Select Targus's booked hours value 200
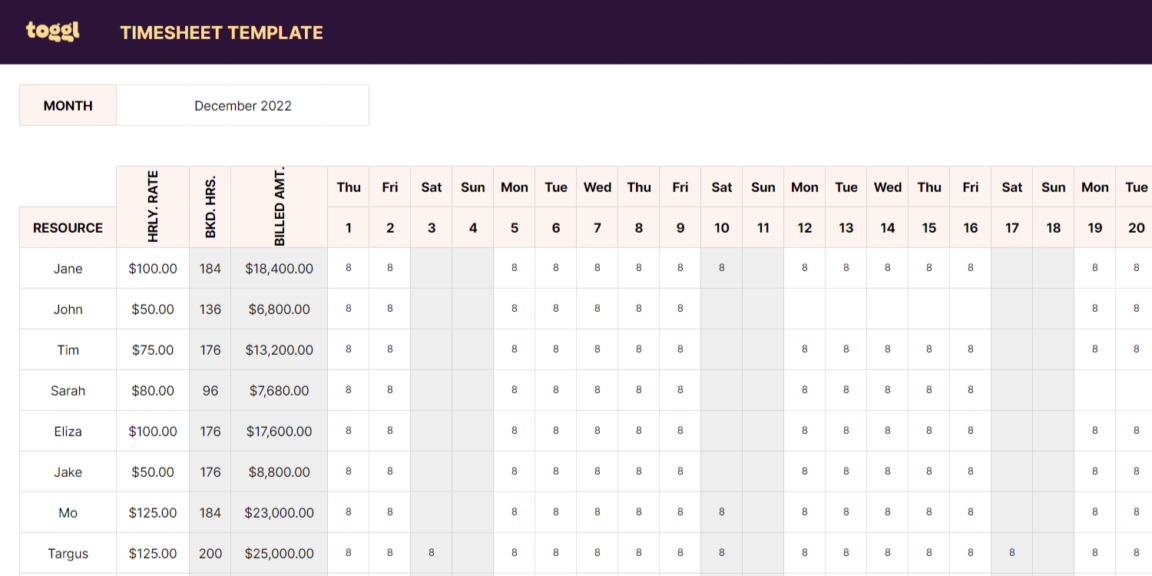Viewport: 1152px width, 576px height. pyautogui.click(x=210, y=553)
